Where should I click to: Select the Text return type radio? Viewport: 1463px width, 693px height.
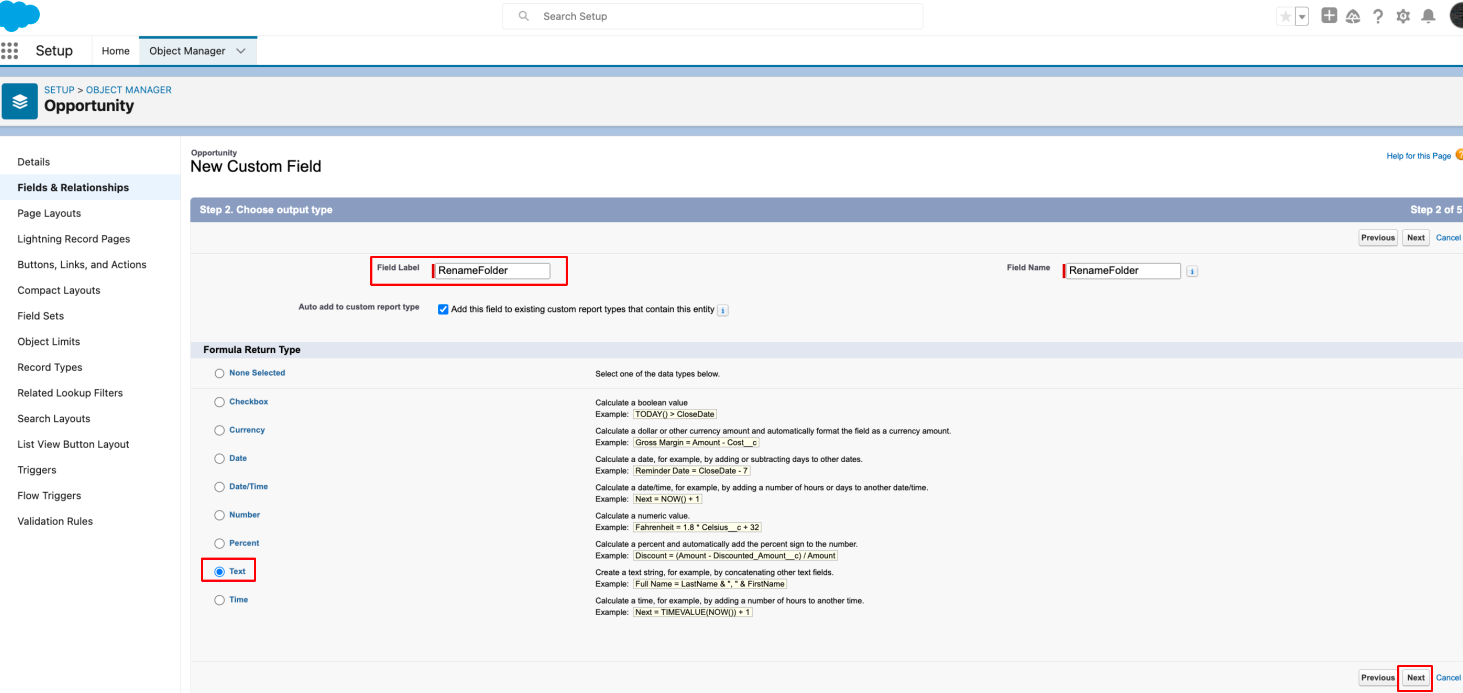(x=220, y=572)
